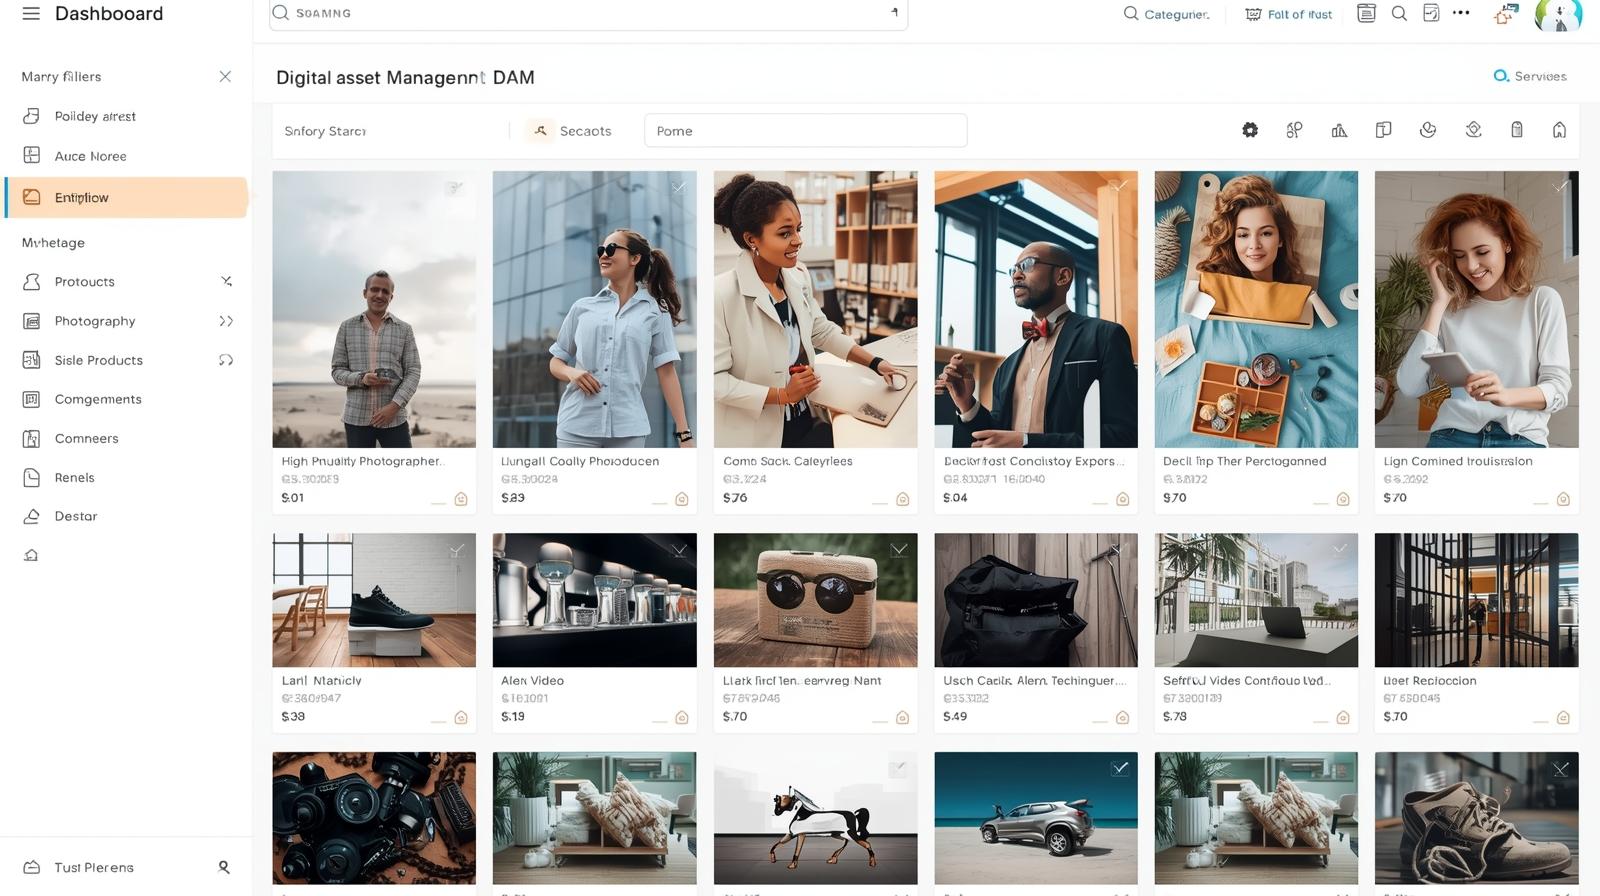Expand the Photography section chevrons

click(x=226, y=321)
